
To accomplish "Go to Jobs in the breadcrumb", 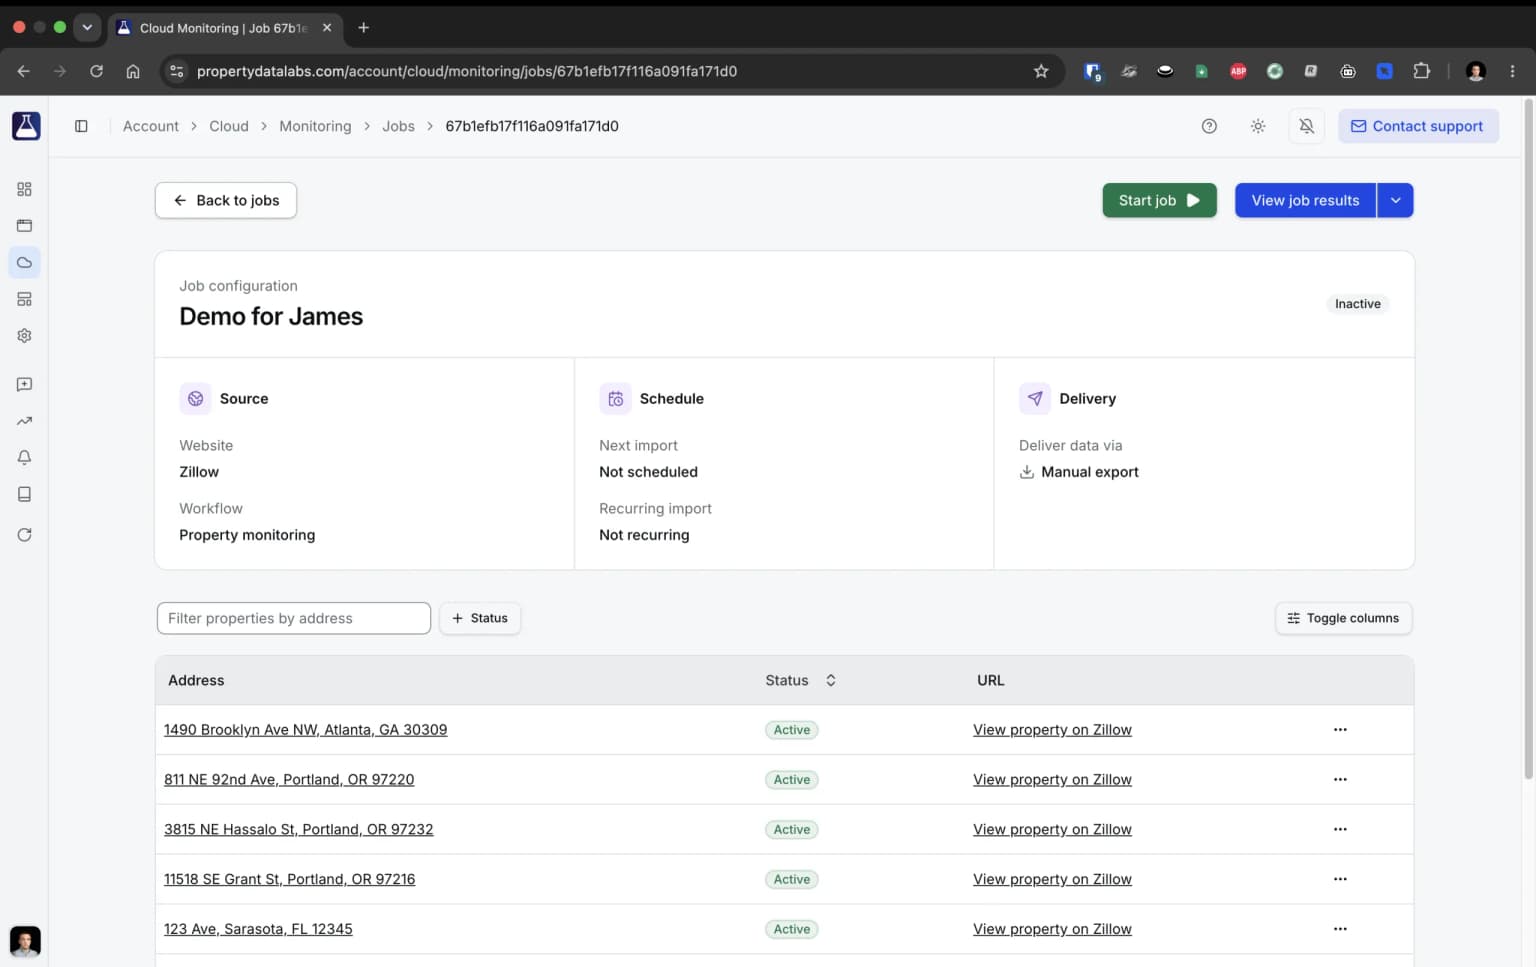I will tap(398, 126).
